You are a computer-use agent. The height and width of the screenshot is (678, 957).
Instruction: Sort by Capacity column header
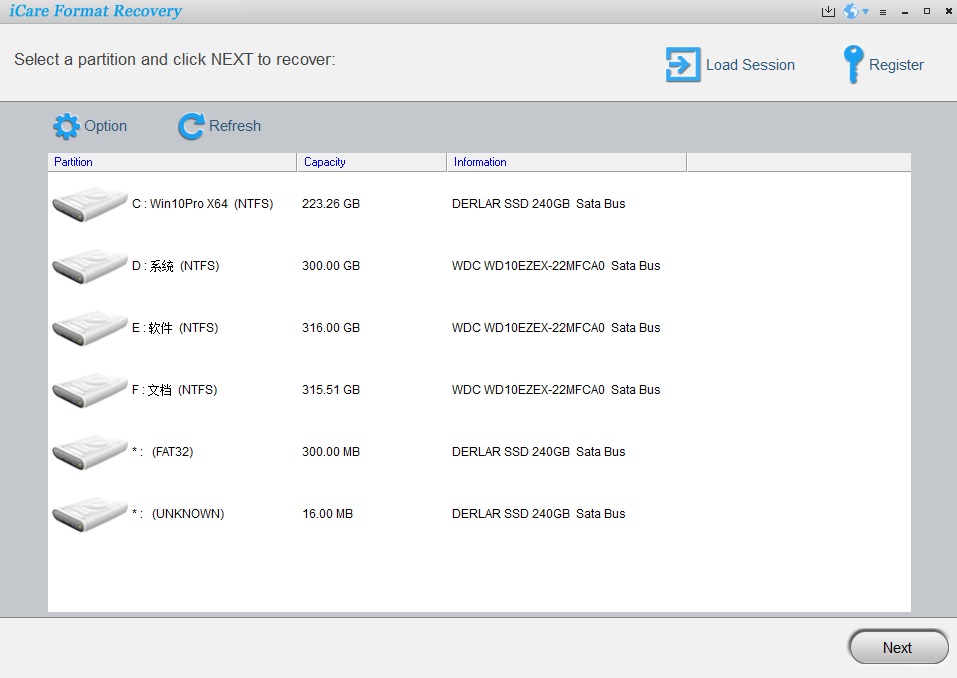[372, 162]
